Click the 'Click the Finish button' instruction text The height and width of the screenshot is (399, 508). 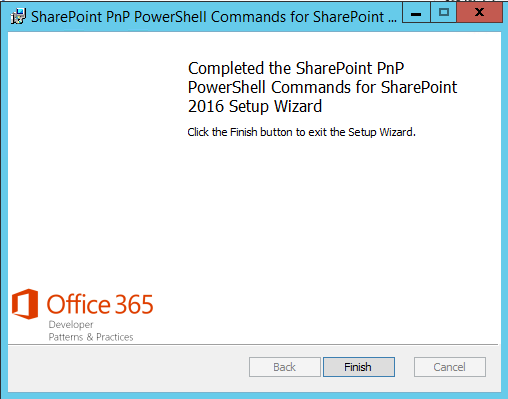[x=301, y=132]
